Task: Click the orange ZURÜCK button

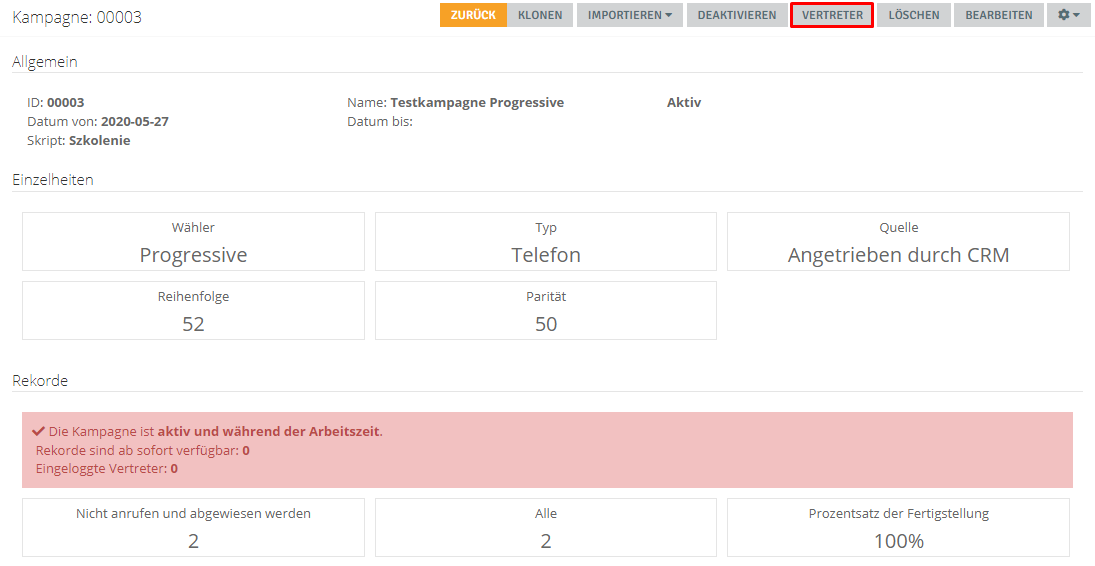Action: (x=473, y=15)
